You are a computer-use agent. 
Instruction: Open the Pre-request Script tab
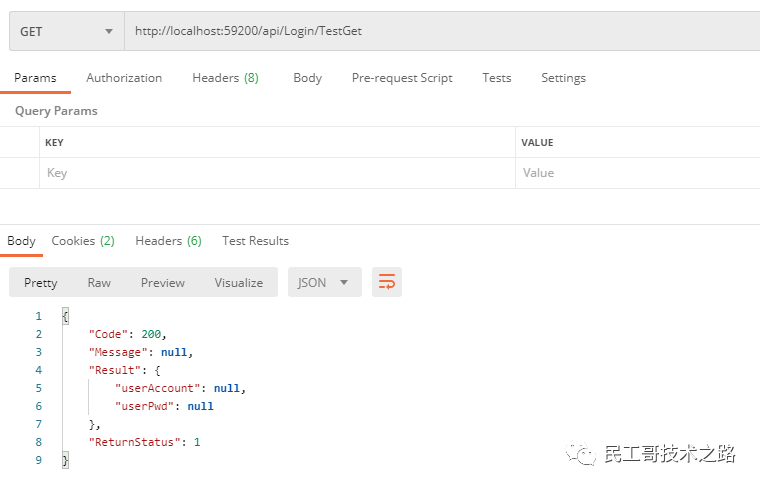coord(402,78)
